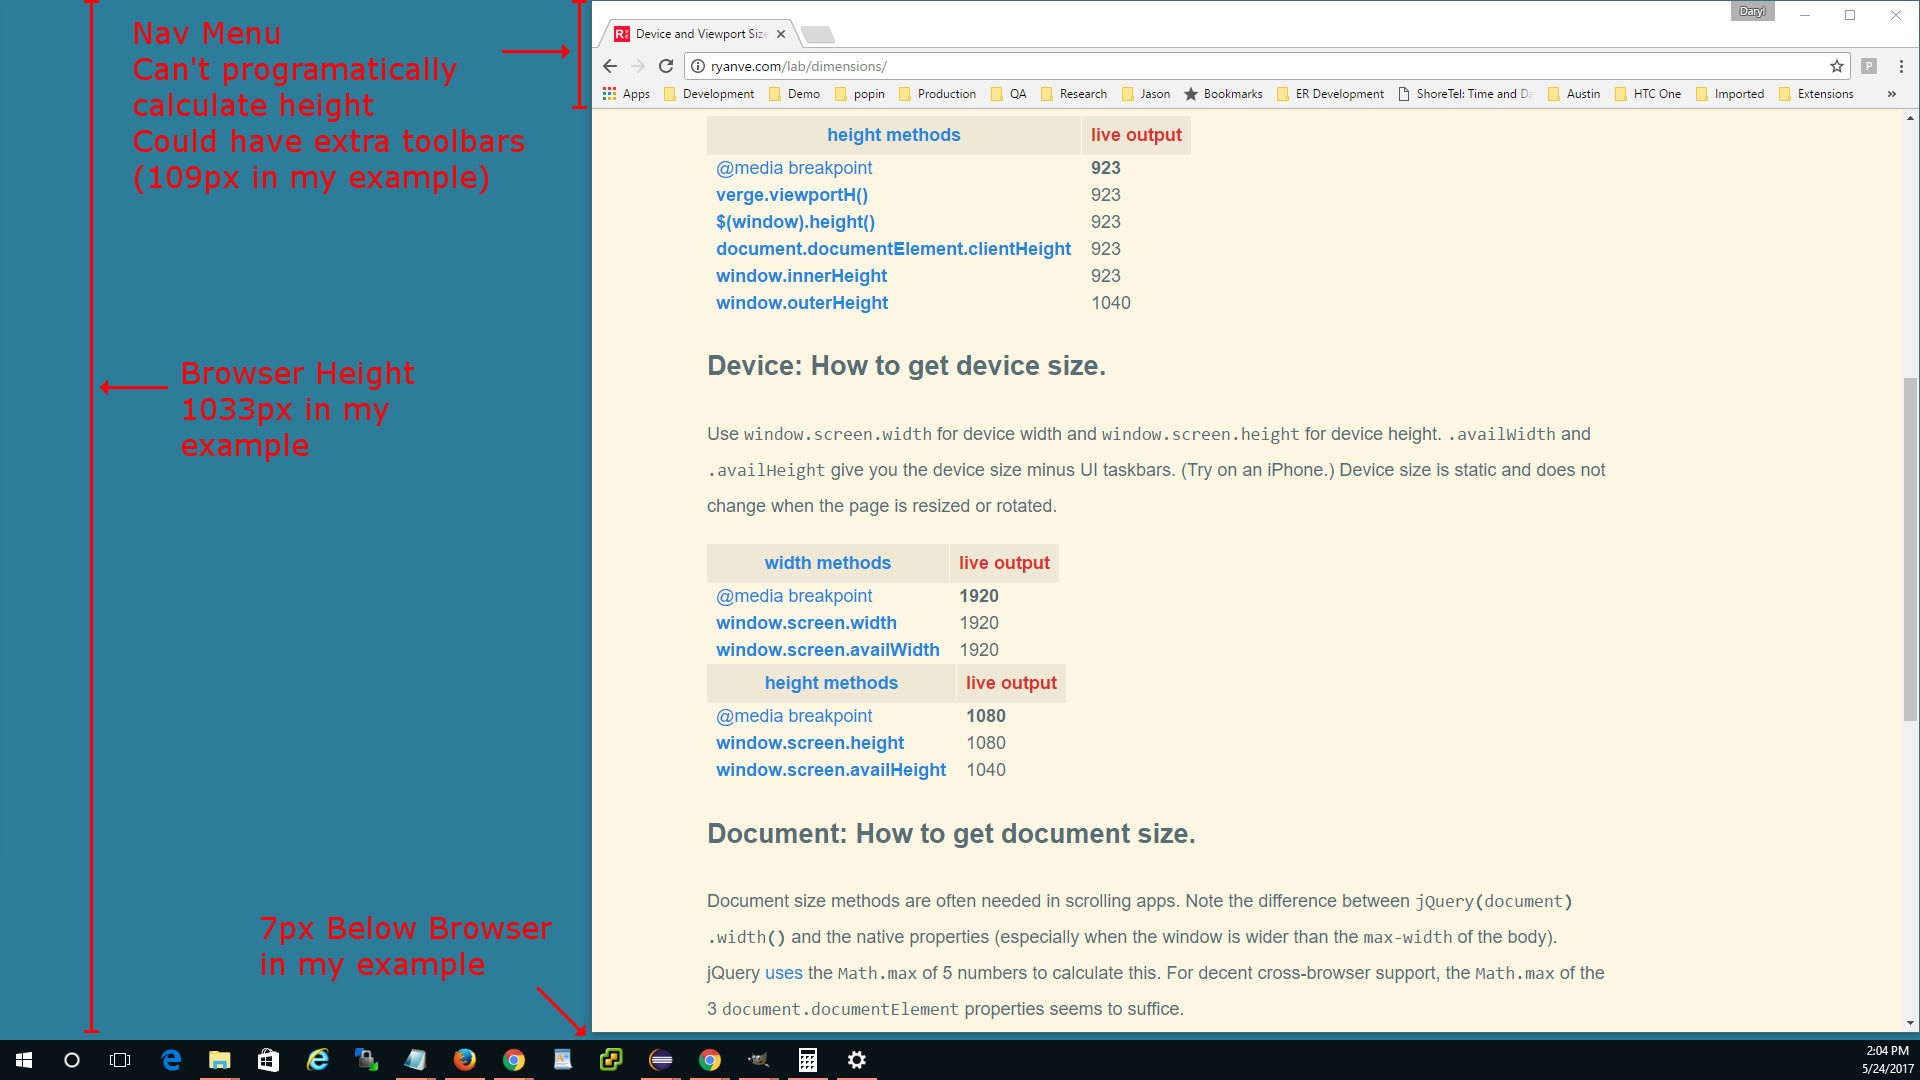
Task: Open the Research bookmarks folder
Action: [1074, 94]
